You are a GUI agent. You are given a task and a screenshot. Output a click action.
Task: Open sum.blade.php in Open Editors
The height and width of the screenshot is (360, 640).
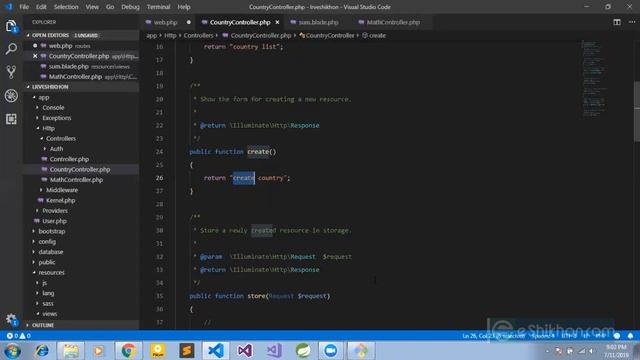69,66
